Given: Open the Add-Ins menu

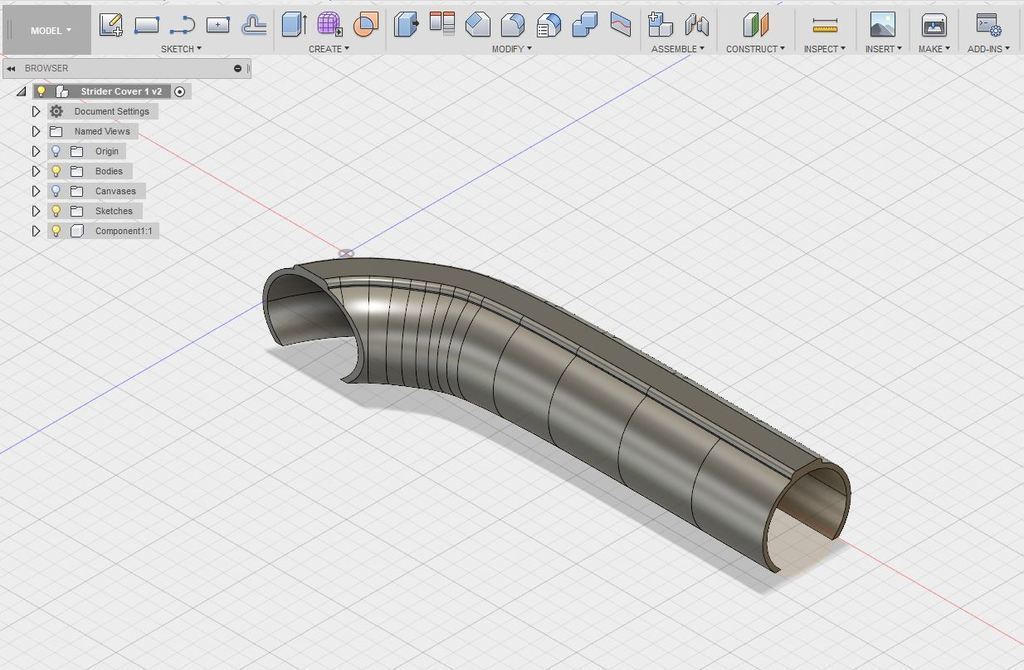Looking at the screenshot, I should pos(988,47).
